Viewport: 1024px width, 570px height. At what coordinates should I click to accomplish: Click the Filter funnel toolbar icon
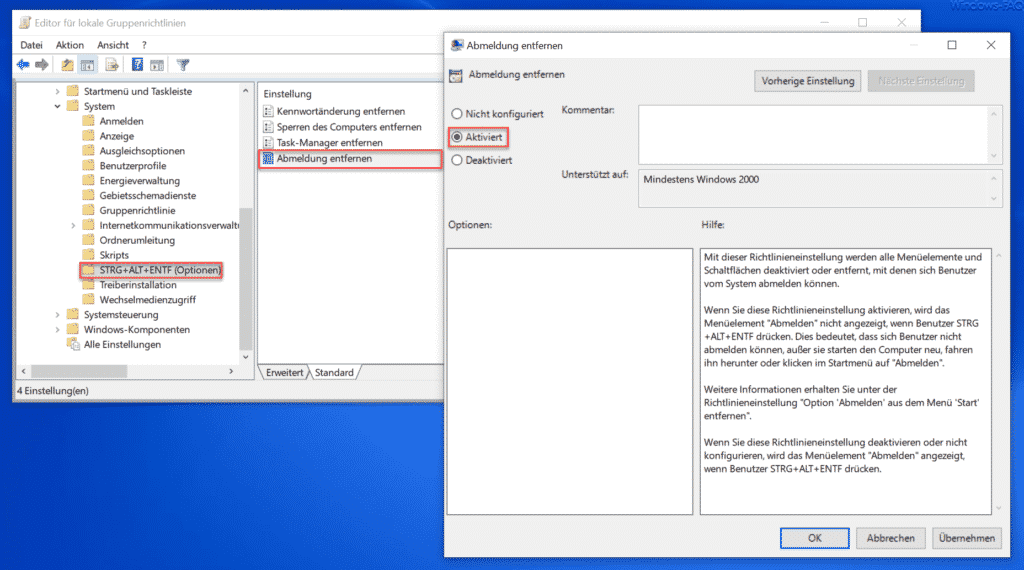(x=183, y=65)
